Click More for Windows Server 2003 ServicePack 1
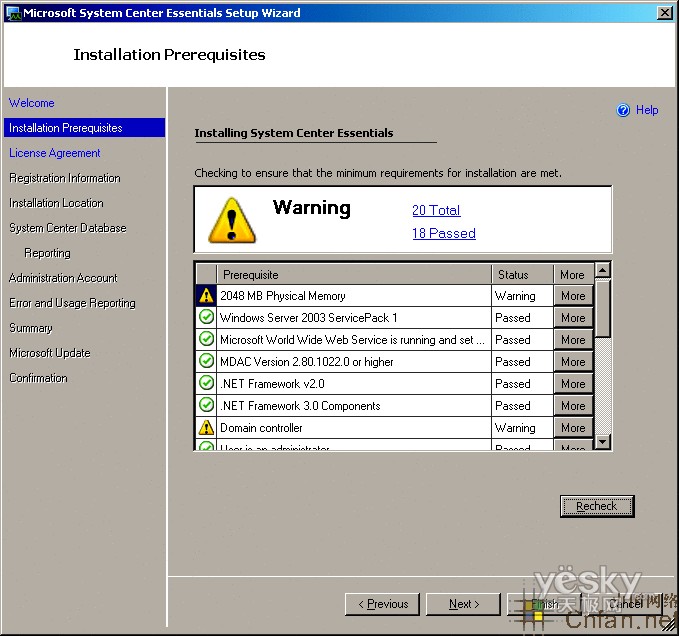This screenshot has width=679, height=636. 573,318
